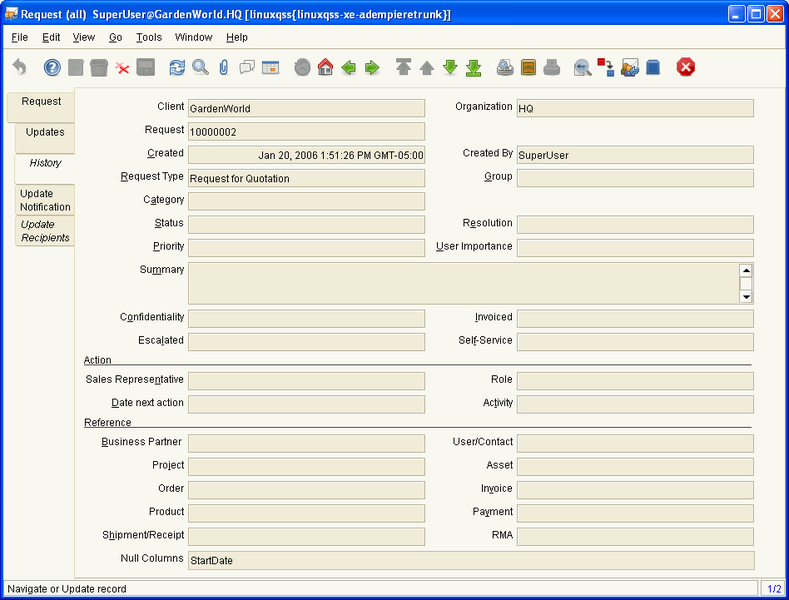The width and height of the screenshot is (789, 600).
Task: Open the Tools menu
Action: click(x=149, y=37)
